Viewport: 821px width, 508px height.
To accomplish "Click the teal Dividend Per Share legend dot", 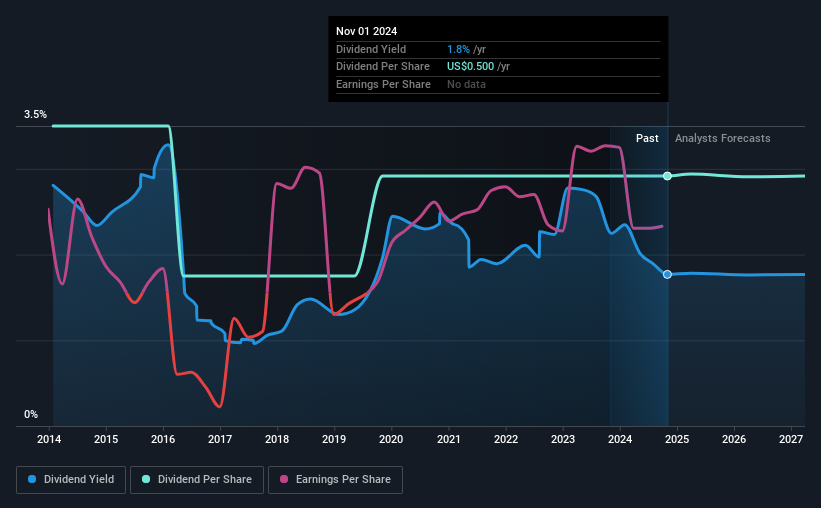I will (x=146, y=479).
